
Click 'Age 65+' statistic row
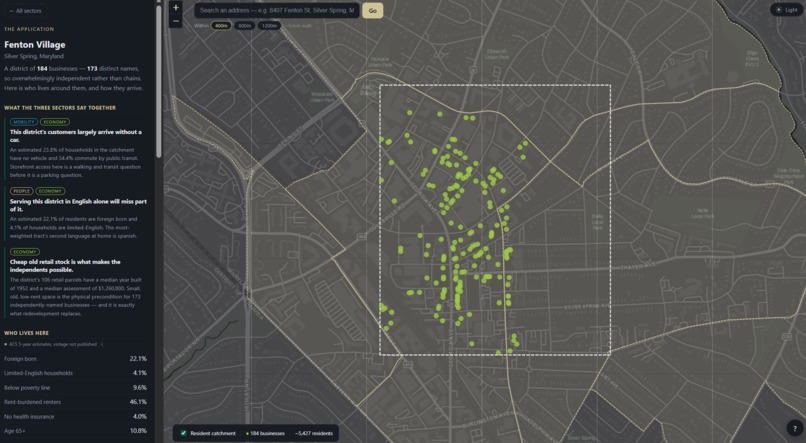(76, 431)
